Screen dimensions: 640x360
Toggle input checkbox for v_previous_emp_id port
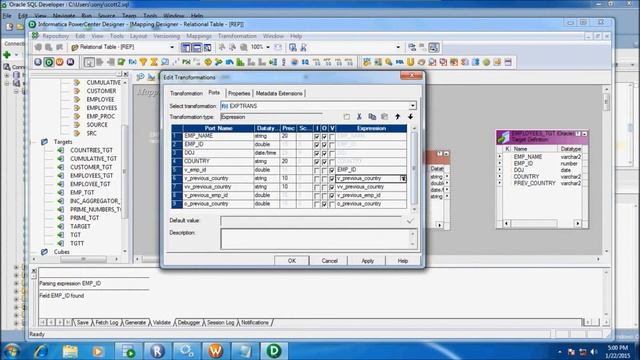317,196
